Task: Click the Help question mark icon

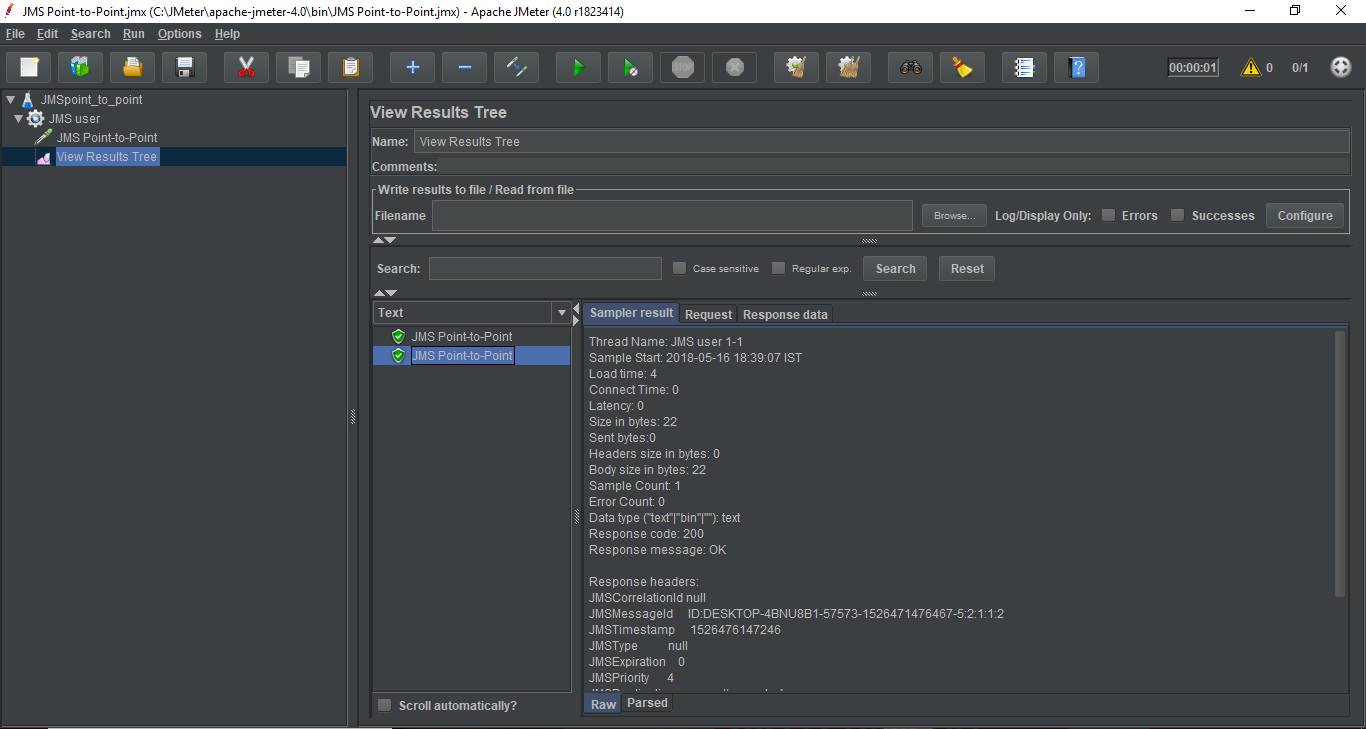Action: click(x=1076, y=68)
